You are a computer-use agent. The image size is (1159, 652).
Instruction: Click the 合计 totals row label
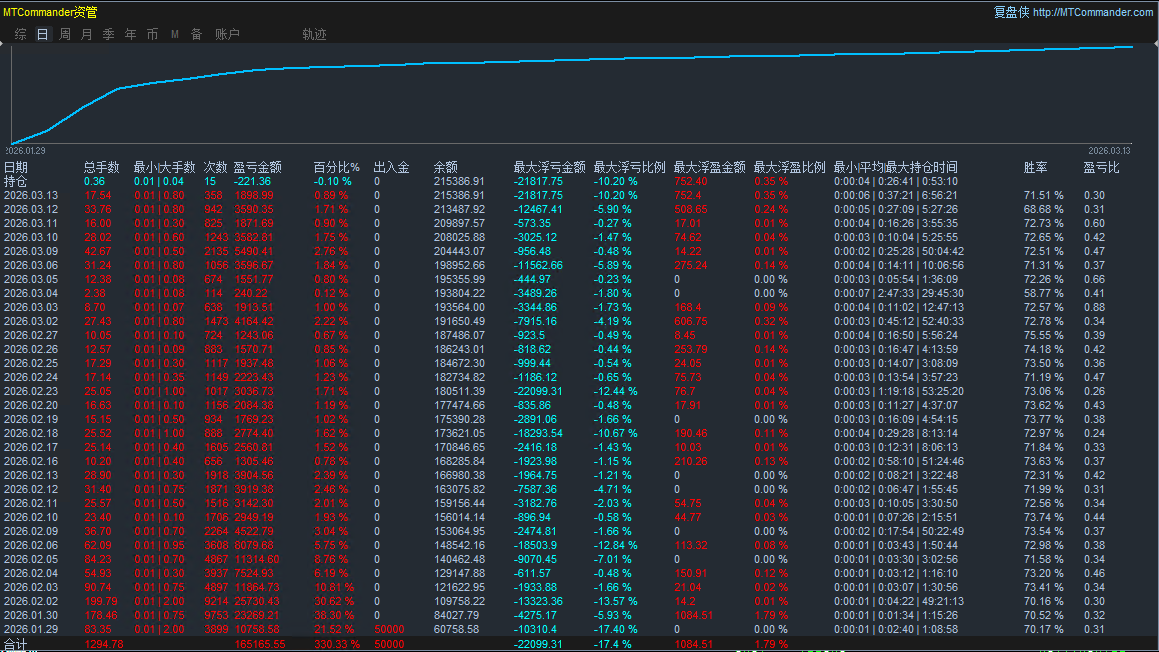[16, 644]
